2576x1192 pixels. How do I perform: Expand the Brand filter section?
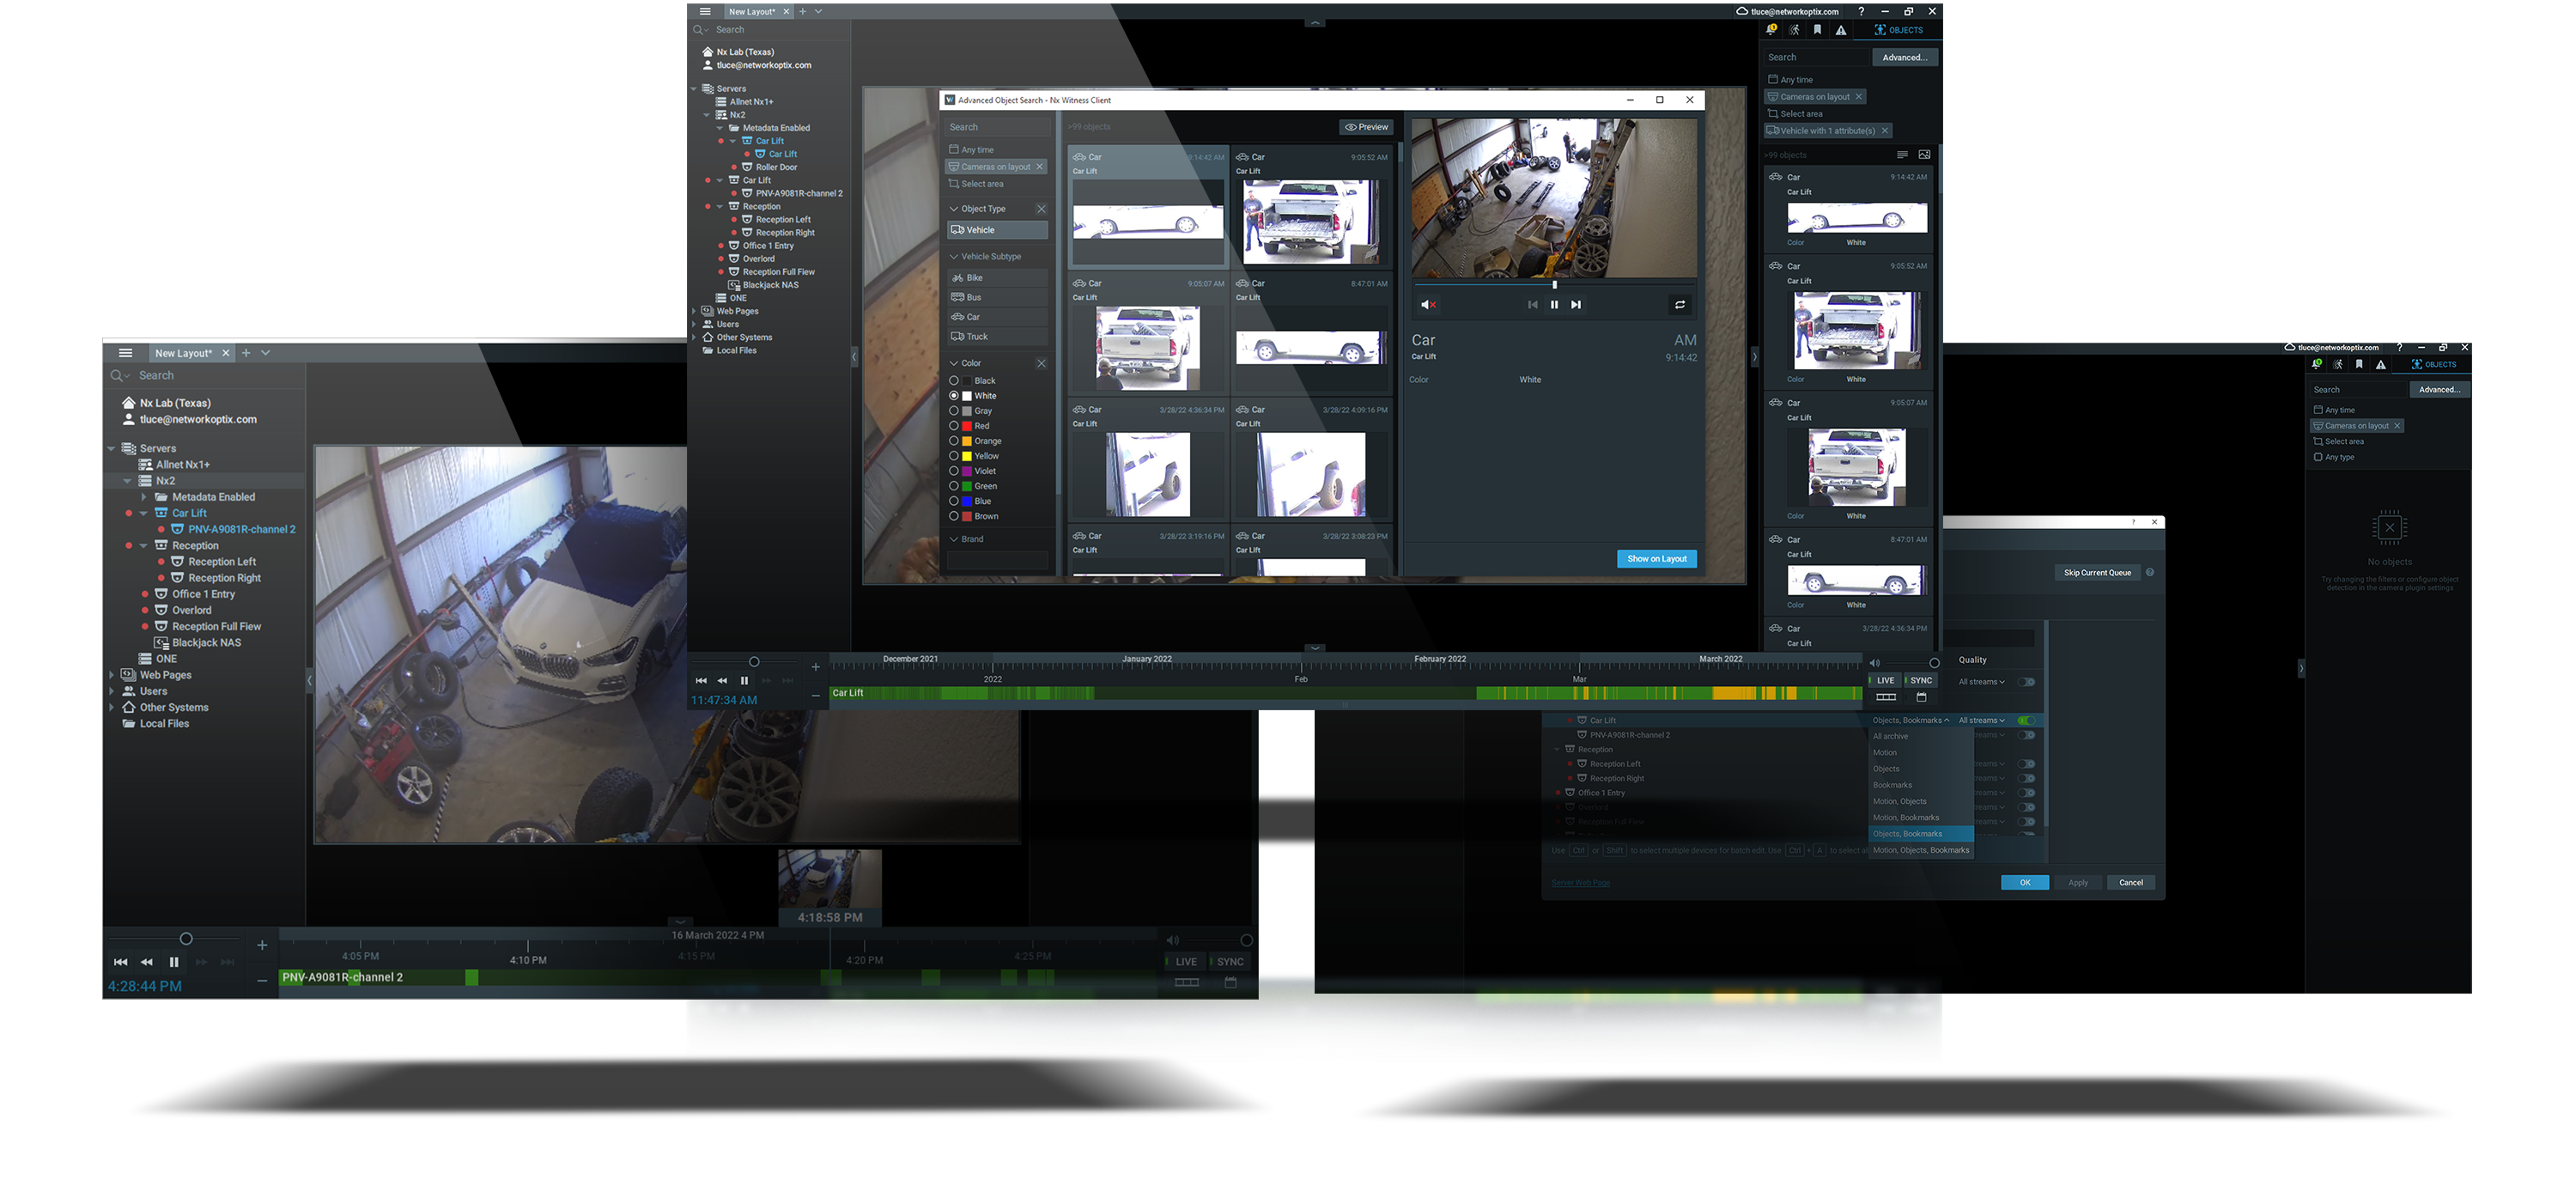point(954,539)
